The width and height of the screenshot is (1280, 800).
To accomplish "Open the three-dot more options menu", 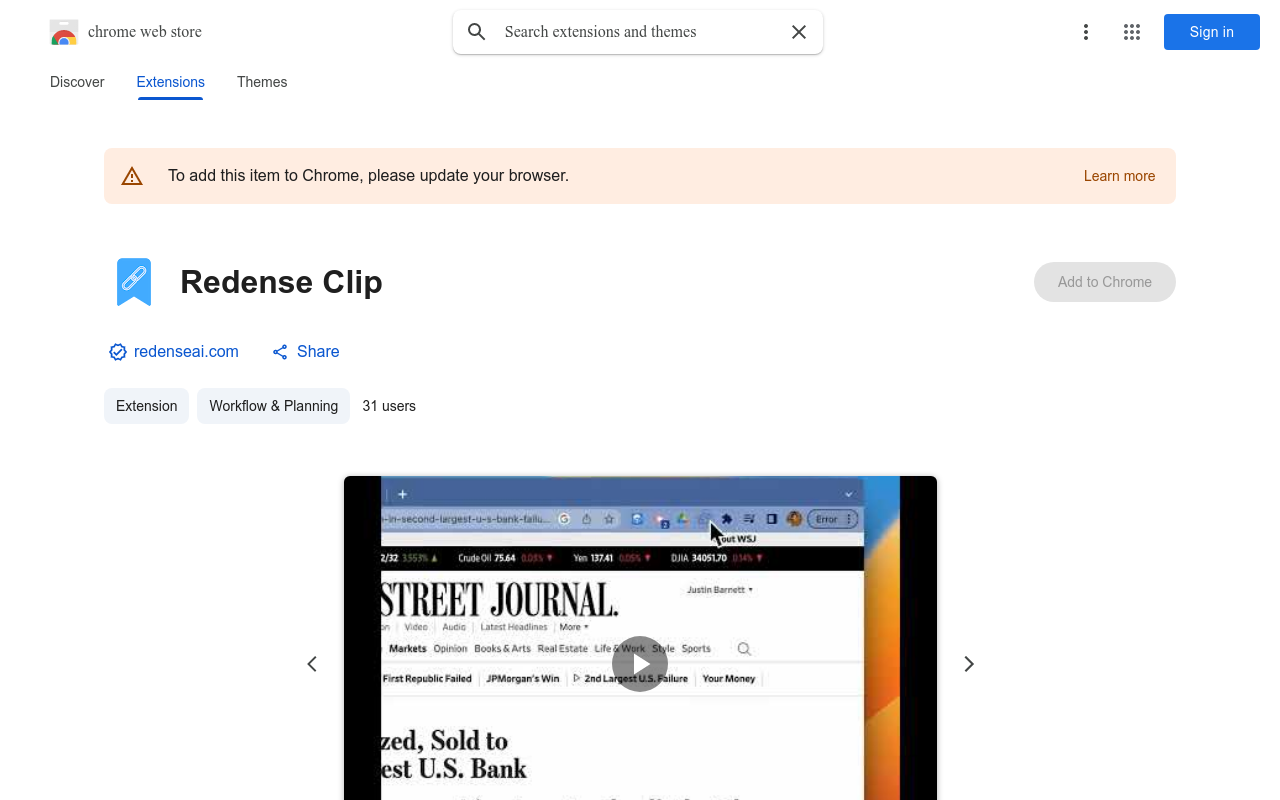I will 1086,32.
